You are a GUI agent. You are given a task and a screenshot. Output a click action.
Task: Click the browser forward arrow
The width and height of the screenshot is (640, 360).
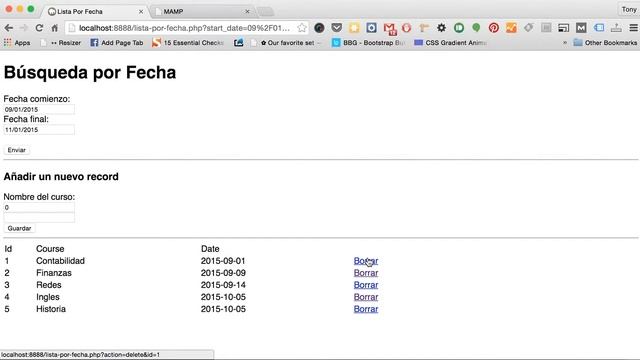(24, 28)
